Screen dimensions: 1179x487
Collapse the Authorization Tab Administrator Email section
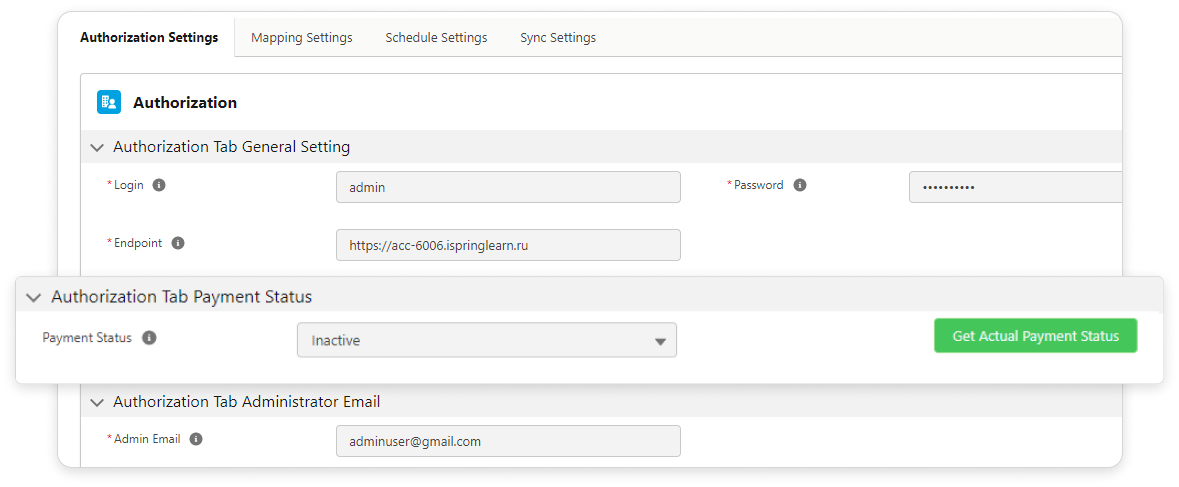97,402
